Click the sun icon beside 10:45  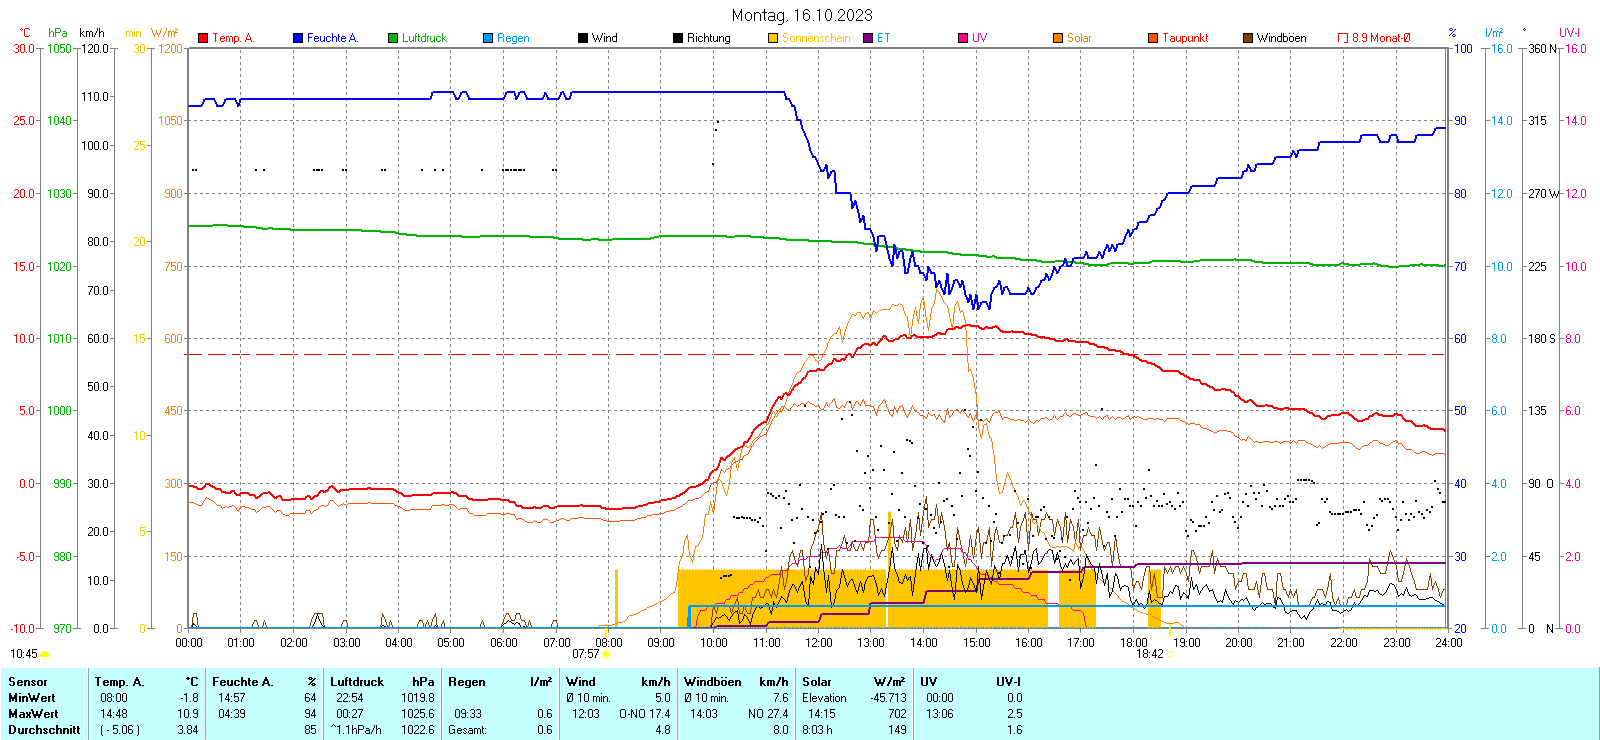[45, 654]
